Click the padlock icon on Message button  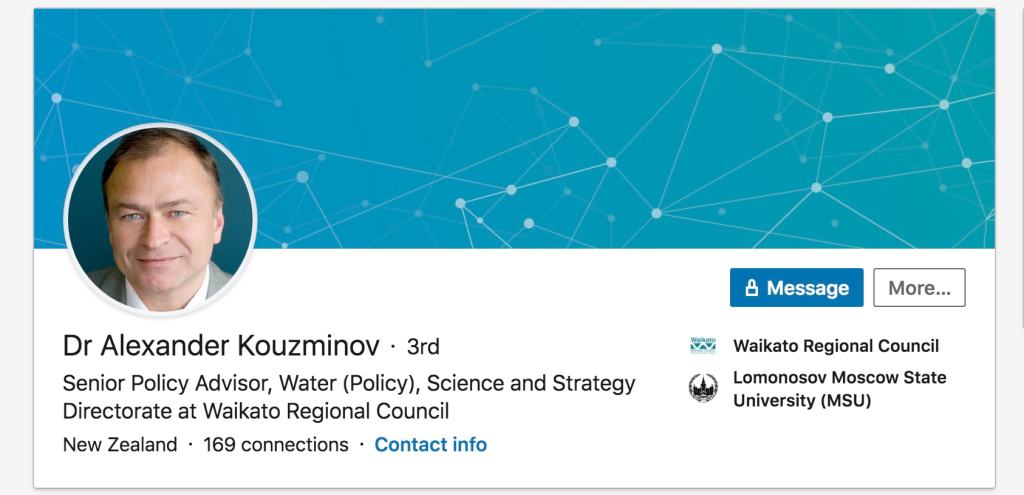(x=752, y=288)
